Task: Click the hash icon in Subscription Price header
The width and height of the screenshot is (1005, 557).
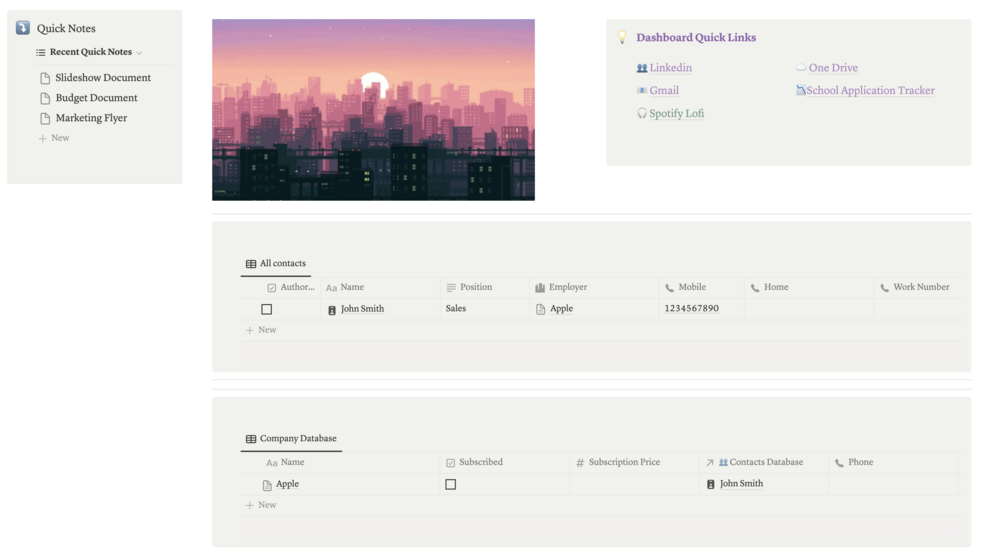Action: tap(580, 463)
